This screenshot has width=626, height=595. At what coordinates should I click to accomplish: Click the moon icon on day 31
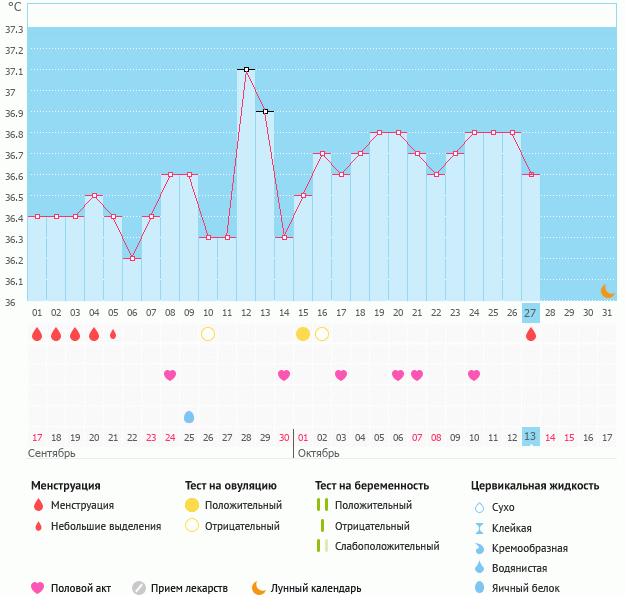coord(607,291)
